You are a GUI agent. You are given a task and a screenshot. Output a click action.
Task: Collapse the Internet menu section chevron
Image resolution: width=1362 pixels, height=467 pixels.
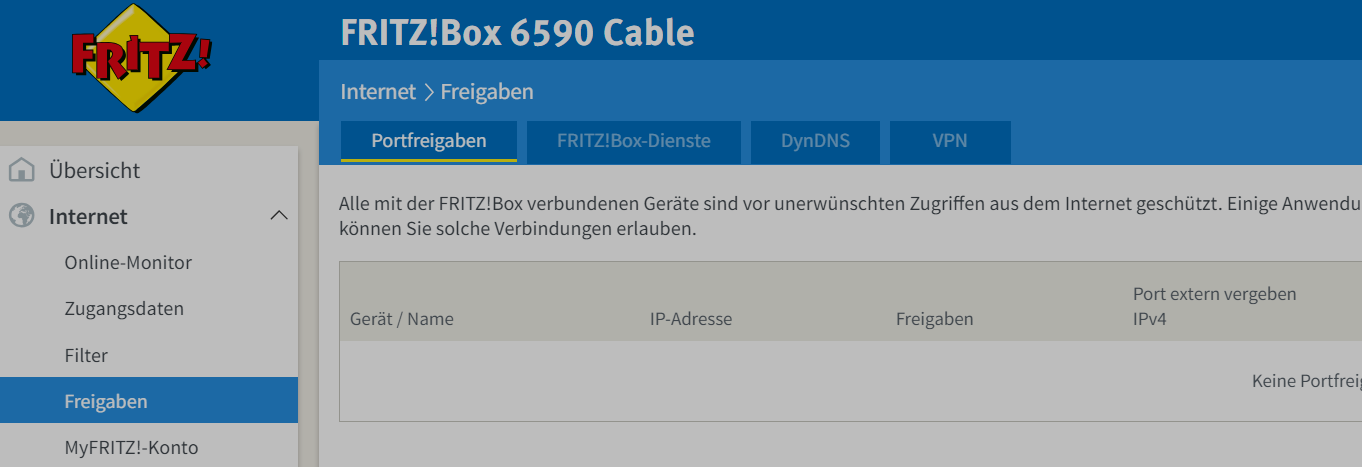click(279, 216)
